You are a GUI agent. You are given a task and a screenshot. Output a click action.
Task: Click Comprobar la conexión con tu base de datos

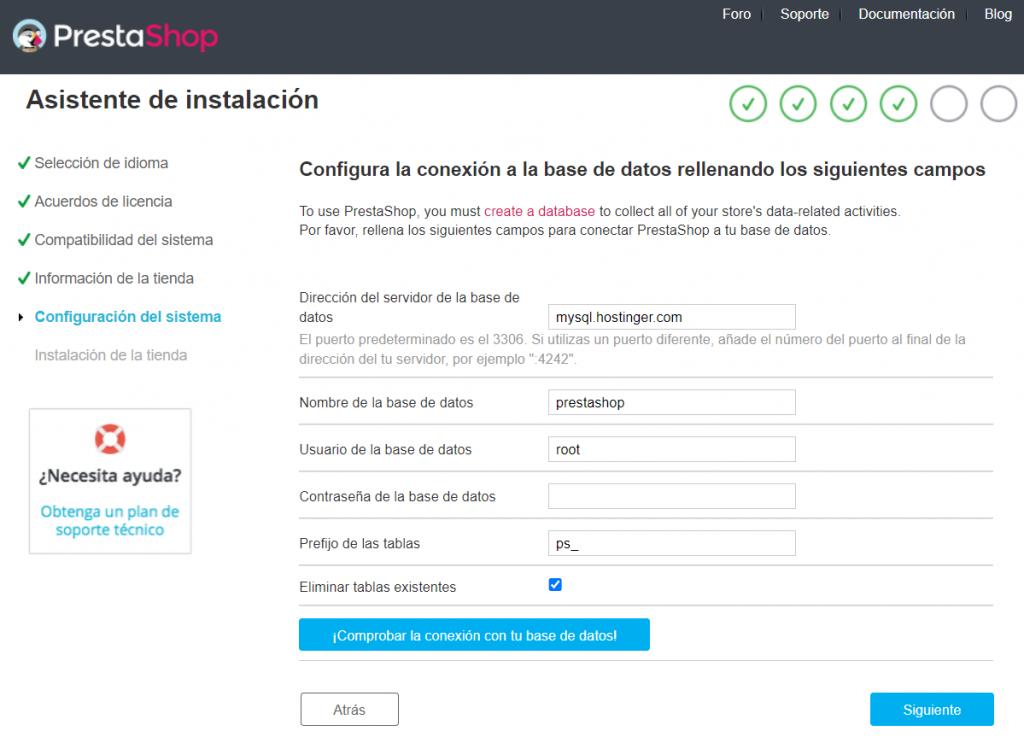pos(474,634)
